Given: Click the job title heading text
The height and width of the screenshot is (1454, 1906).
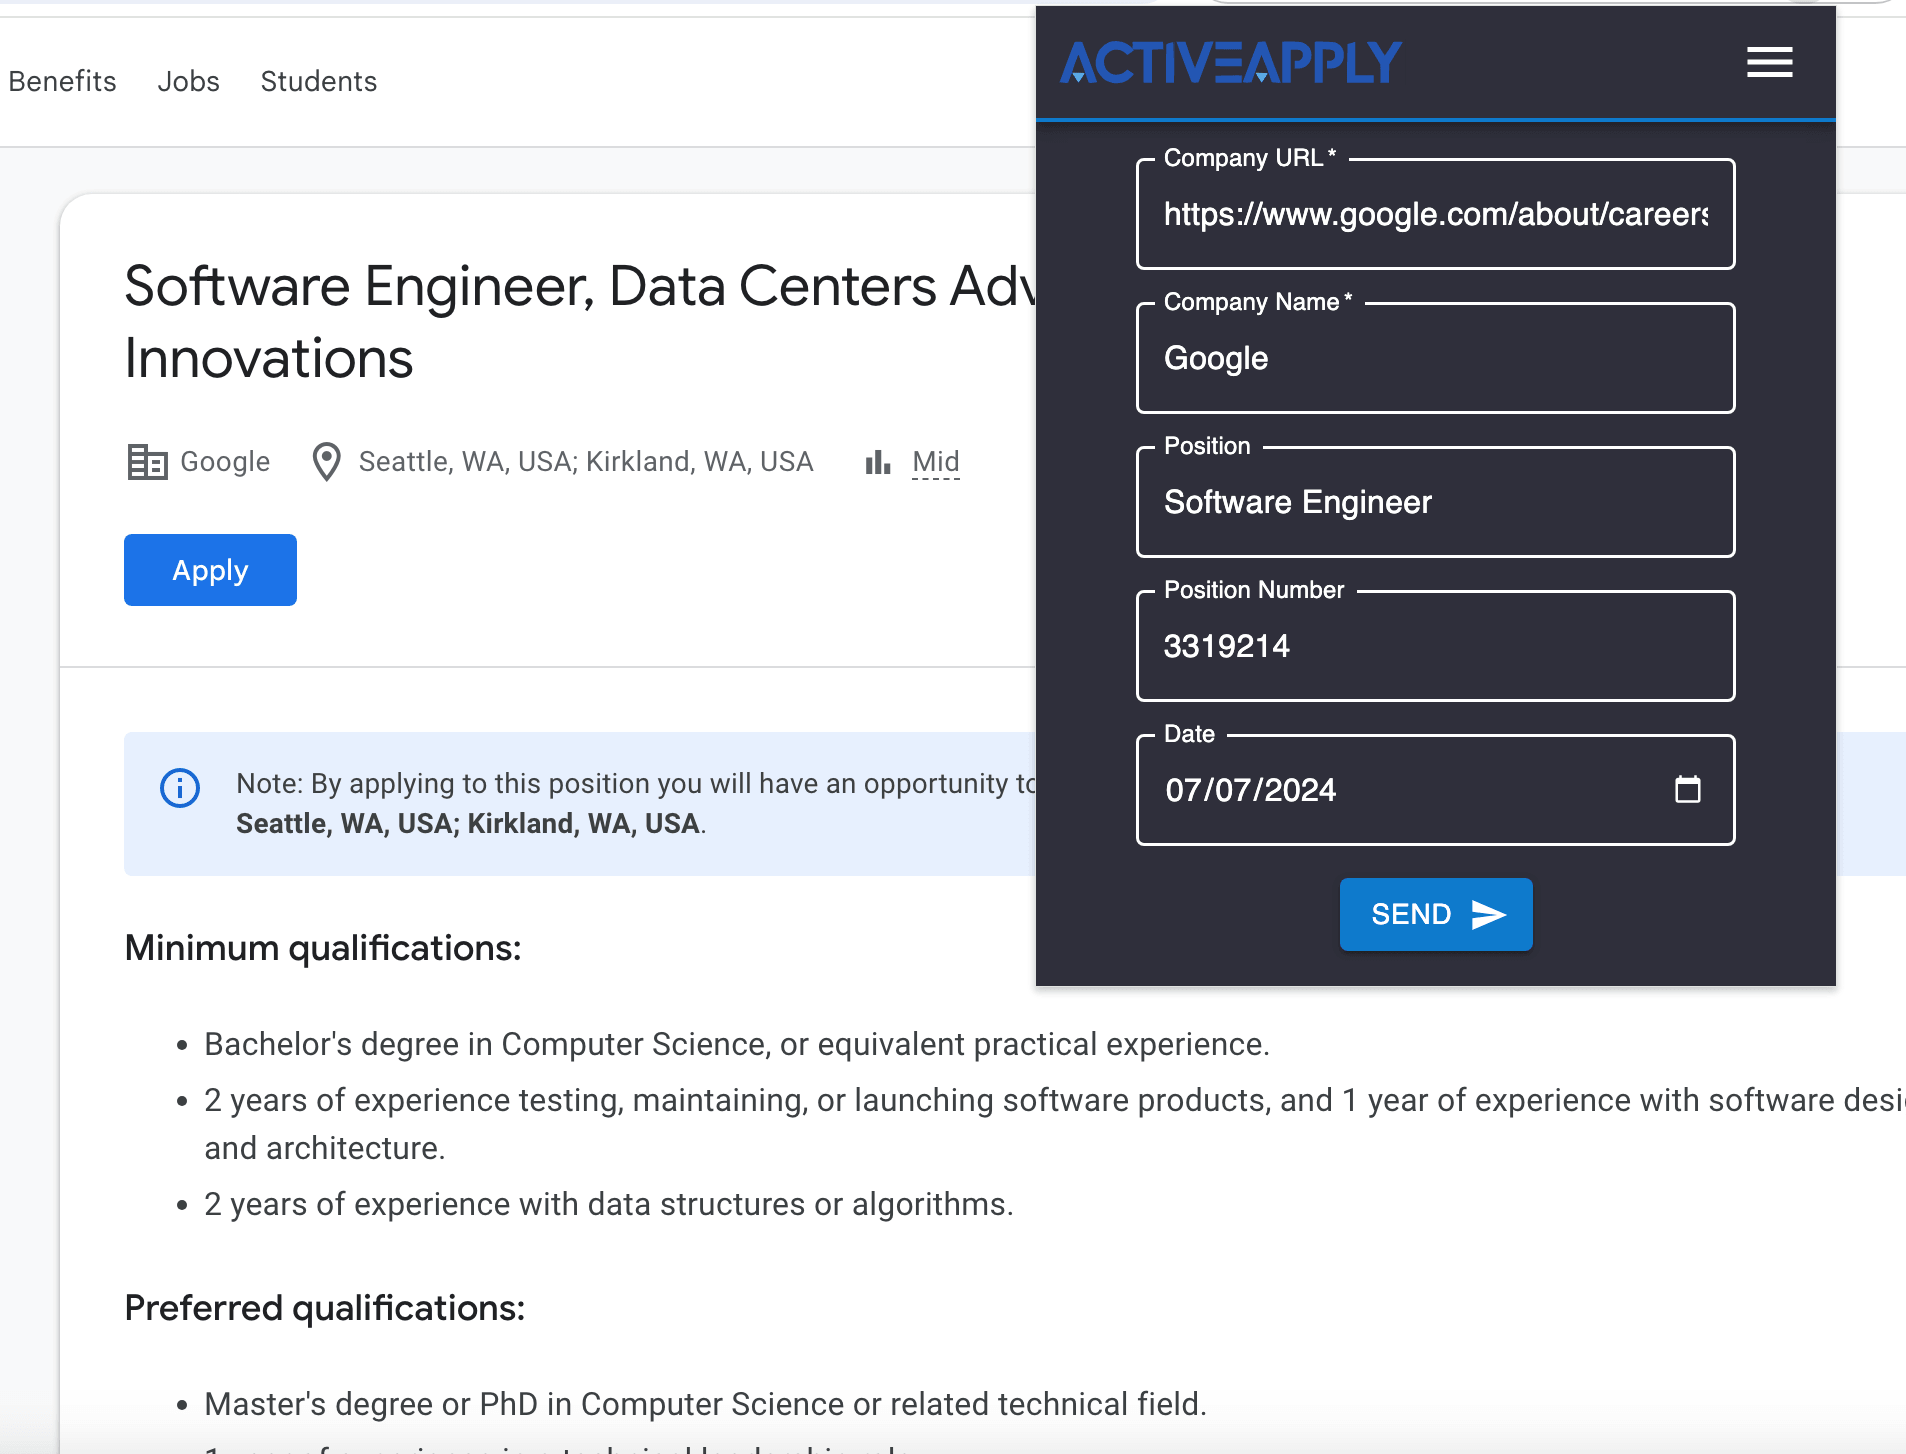Looking at the screenshot, I should 580,322.
